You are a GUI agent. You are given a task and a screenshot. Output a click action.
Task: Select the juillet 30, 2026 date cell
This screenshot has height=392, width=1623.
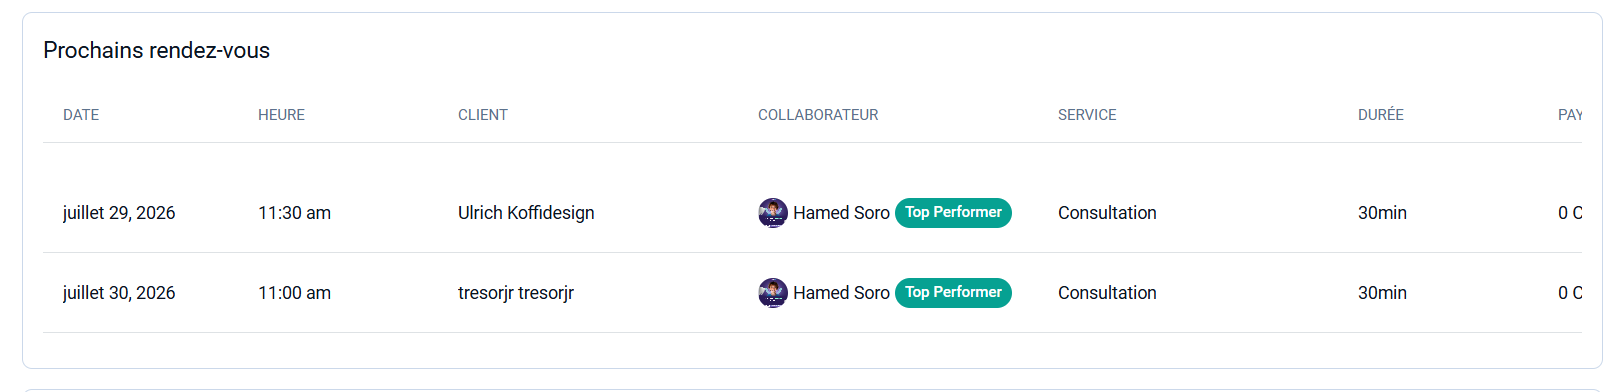(x=119, y=293)
